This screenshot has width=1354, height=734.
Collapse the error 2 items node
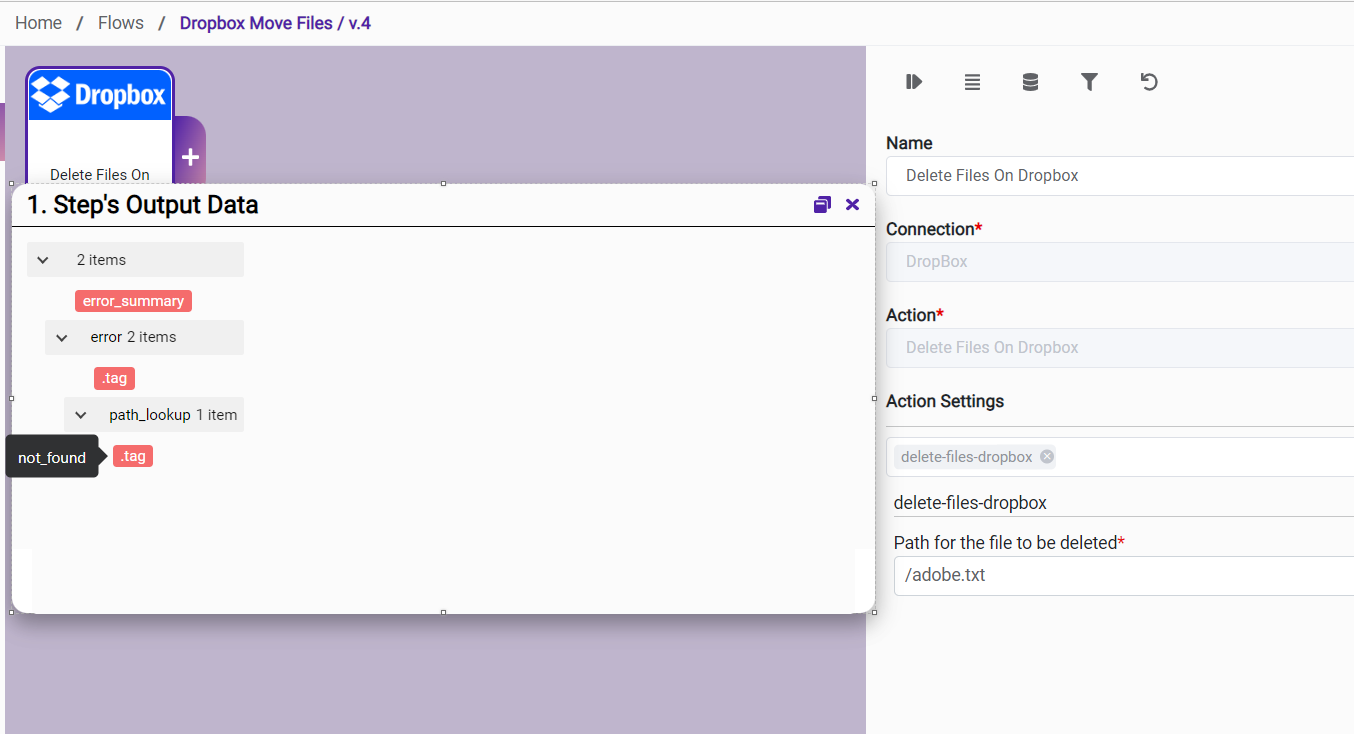pos(62,338)
